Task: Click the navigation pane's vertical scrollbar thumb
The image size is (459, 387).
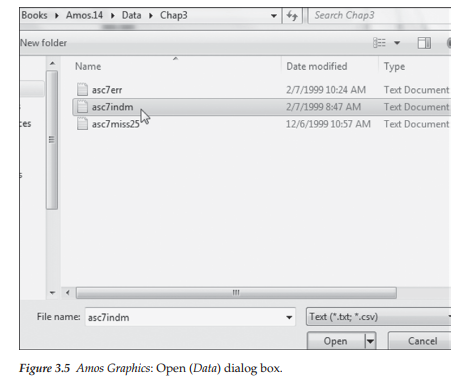Action: [x=52, y=140]
